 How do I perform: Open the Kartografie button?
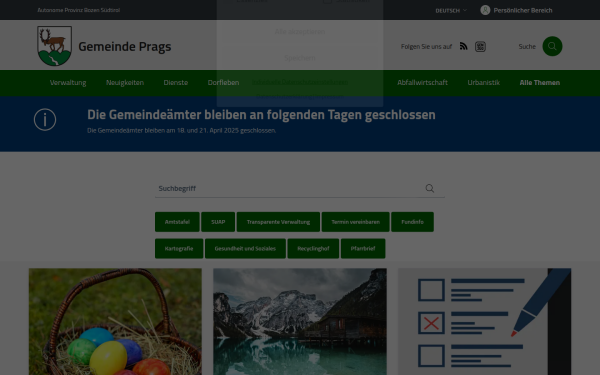click(179, 249)
